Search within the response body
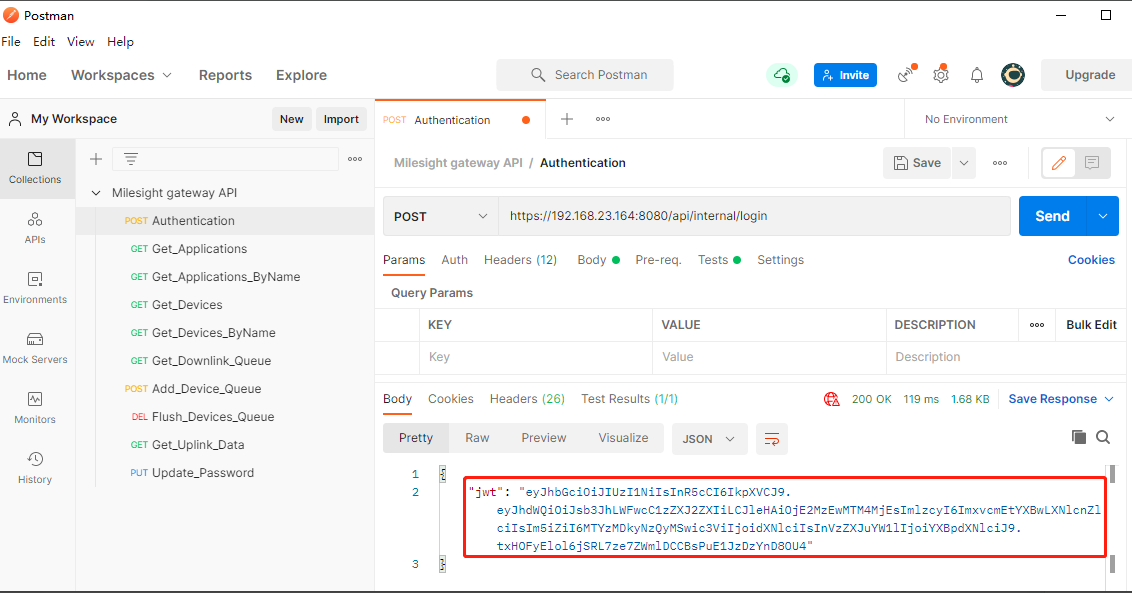This screenshot has height=593, width=1132. pos(1103,437)
